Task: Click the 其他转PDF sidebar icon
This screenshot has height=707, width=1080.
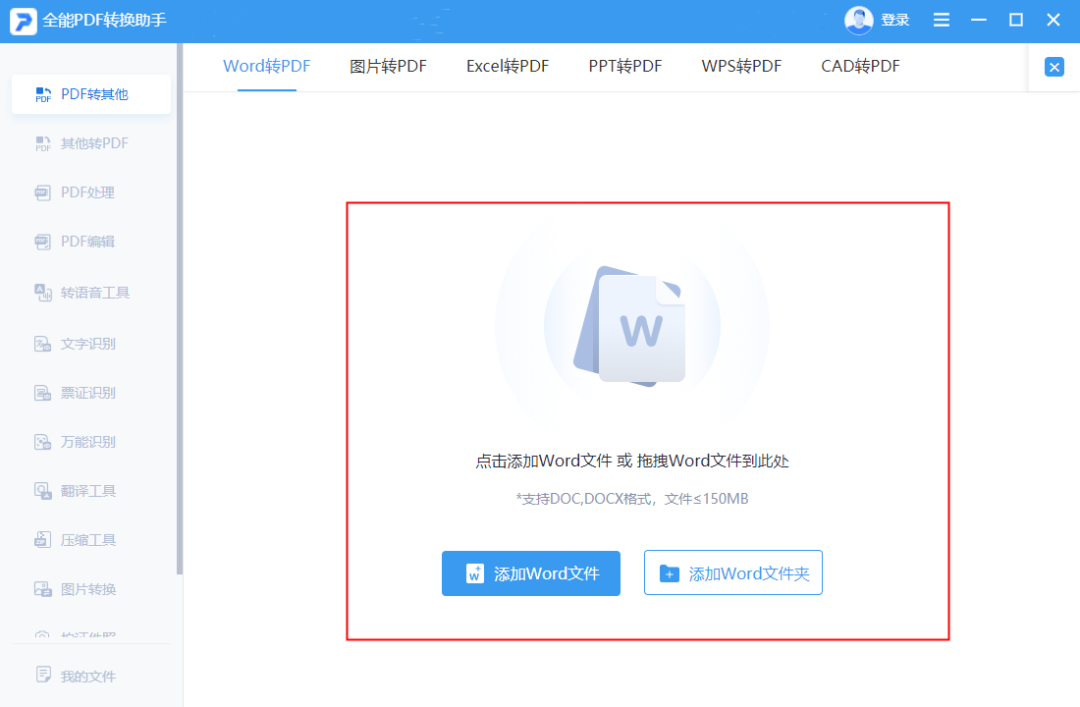Action: pyautogui.click(x=43, y=143)
